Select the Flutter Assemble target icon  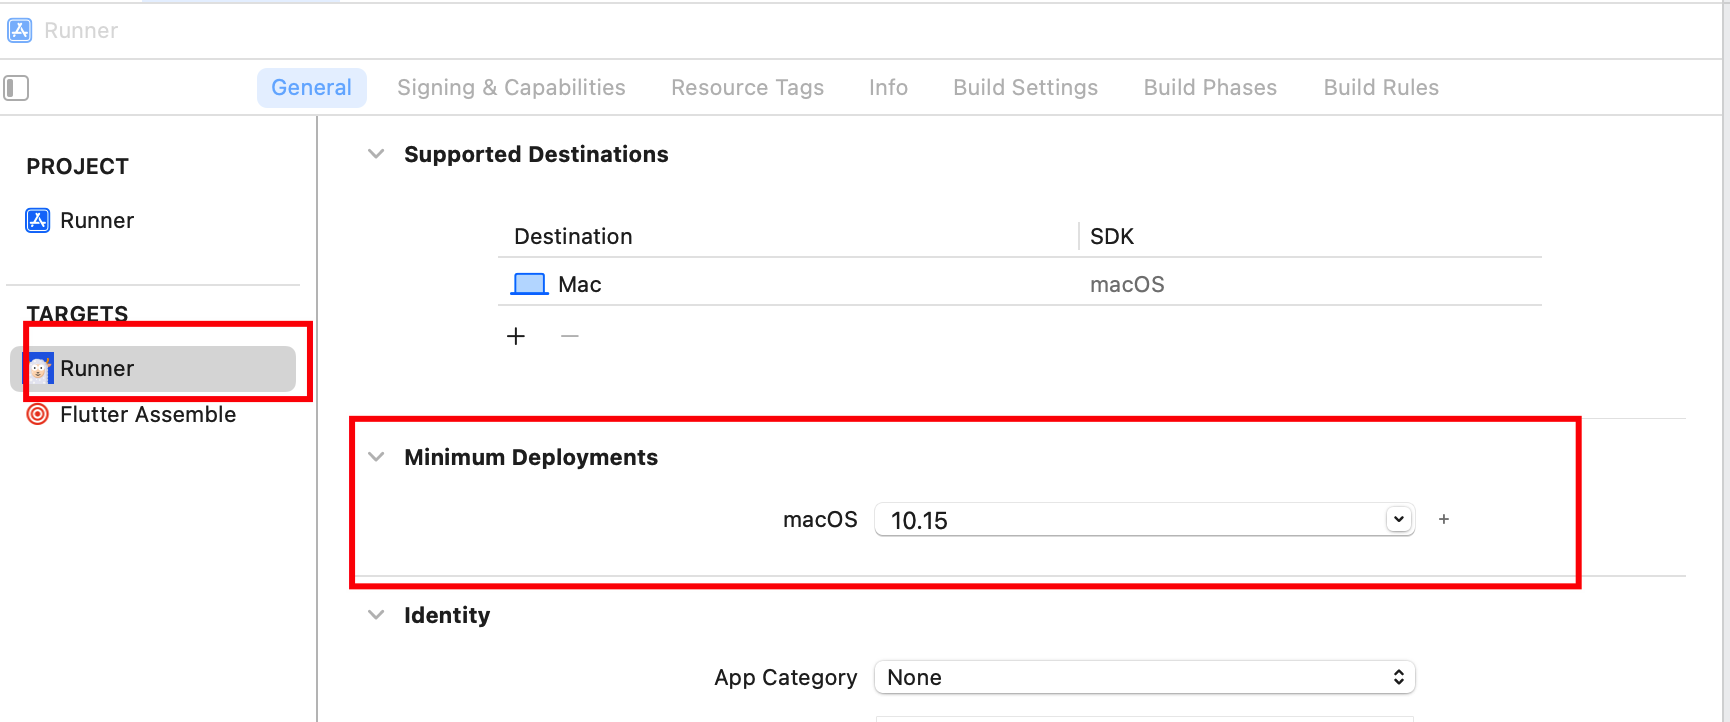[x=38, y=414]
